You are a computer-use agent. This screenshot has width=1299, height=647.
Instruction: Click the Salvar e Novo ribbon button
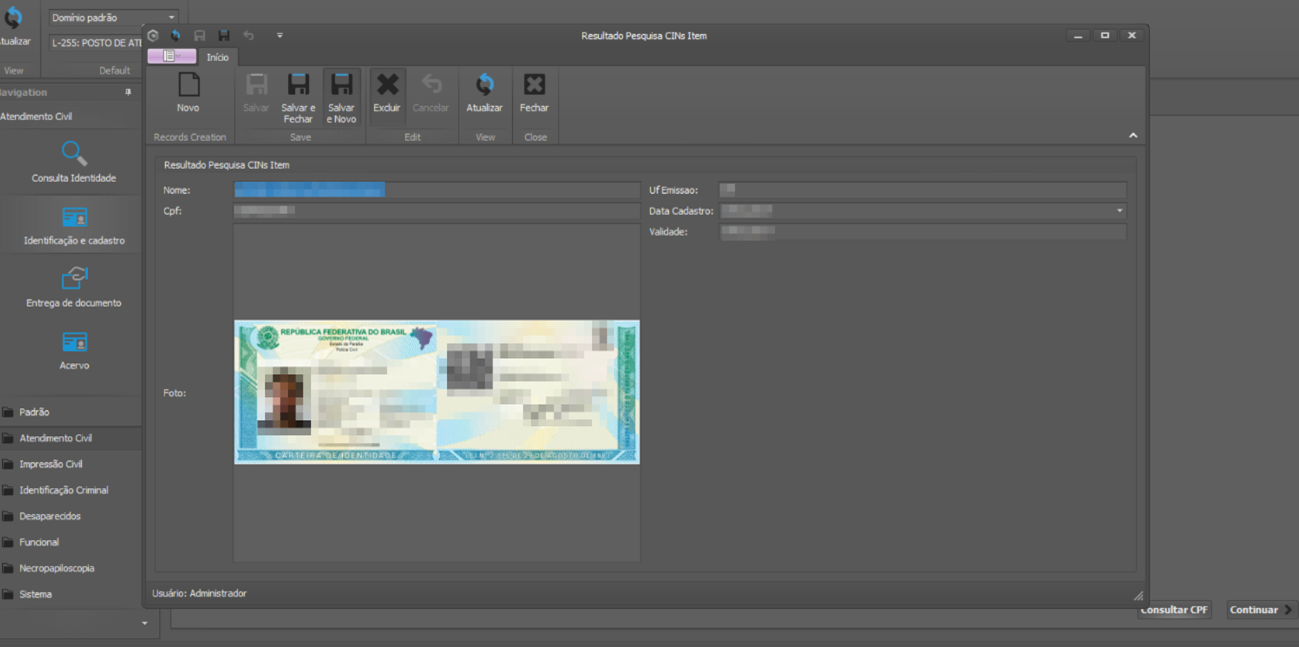(x=341, y=97)
